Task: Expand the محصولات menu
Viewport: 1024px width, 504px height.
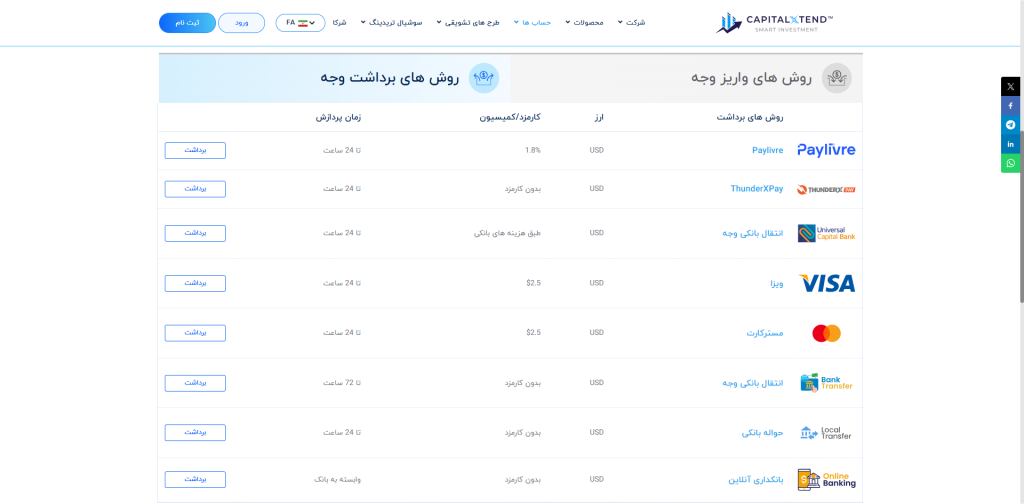Action: coord(584,23)
